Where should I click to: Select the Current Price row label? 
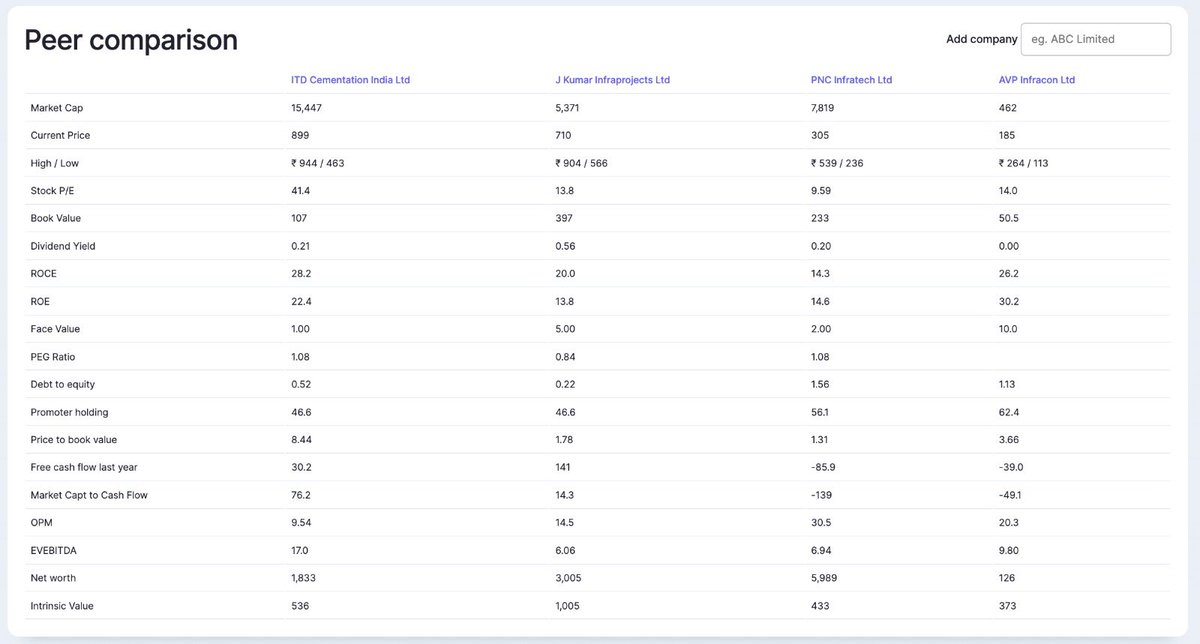click(60, 135)
